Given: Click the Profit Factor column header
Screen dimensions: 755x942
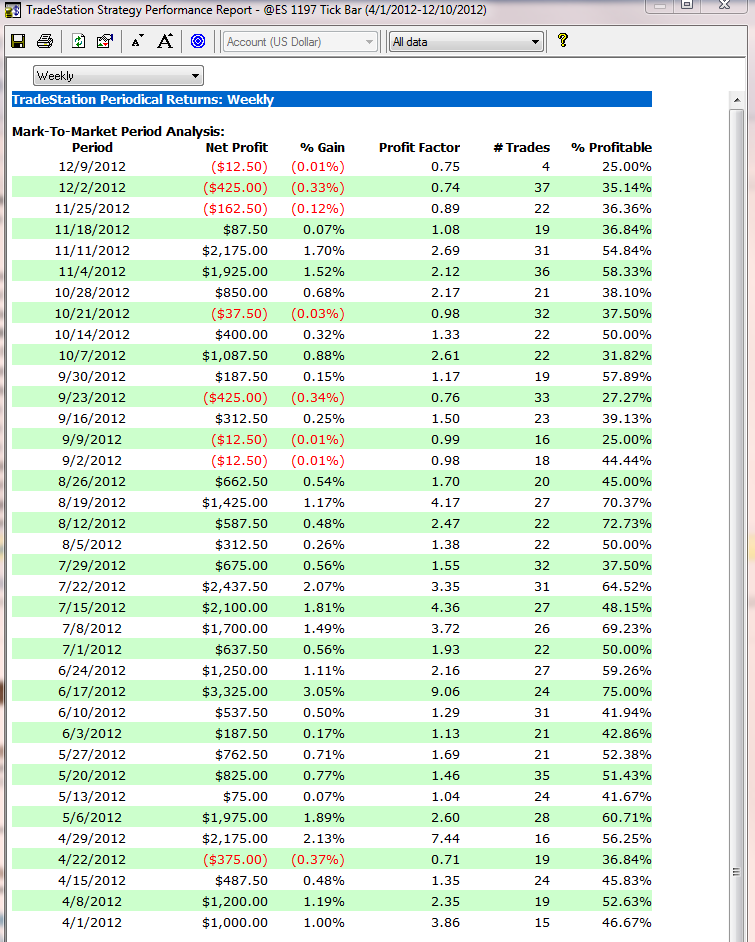Looking at the screenshot, I should pyautogui.click(x=419, y=148).
